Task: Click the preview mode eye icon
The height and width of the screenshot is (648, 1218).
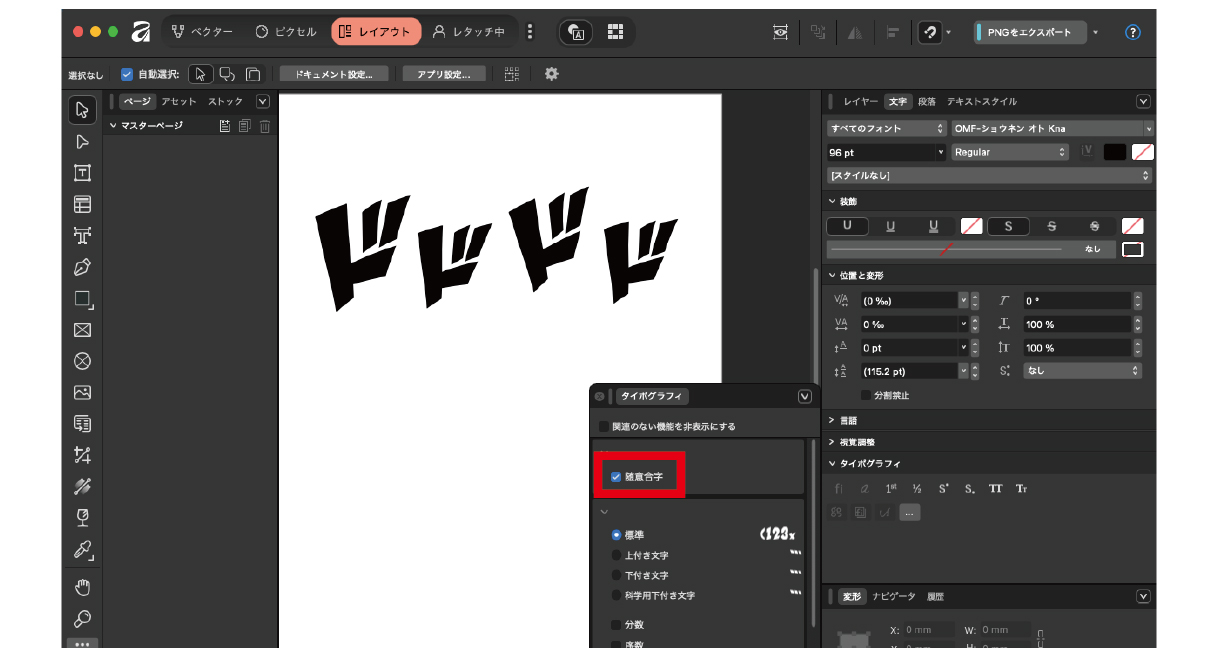Action: click(781, 32)
